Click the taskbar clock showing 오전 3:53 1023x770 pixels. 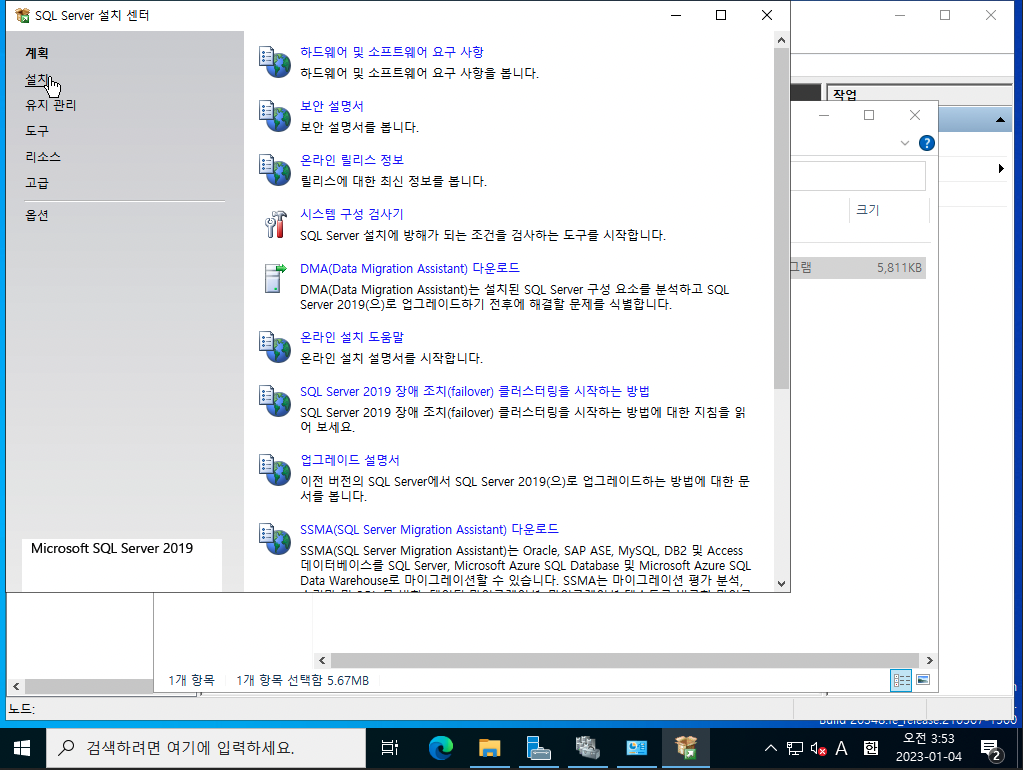tap(928, 748)
